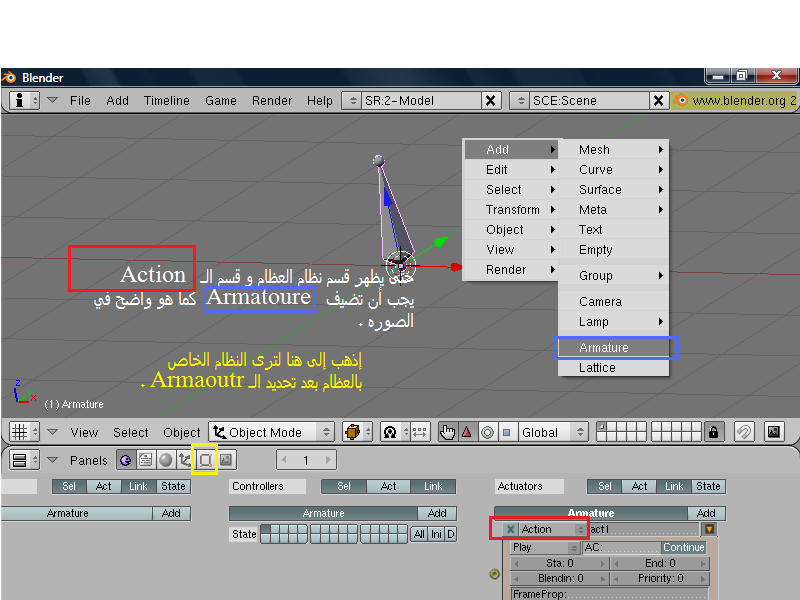Click Add in the Controllers header

click(x=437, y=513)
